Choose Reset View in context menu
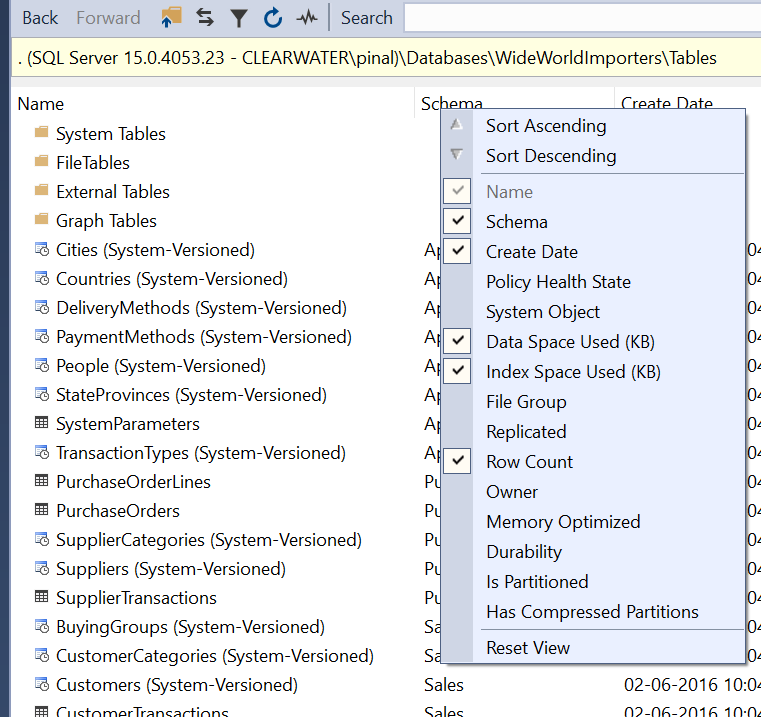 [528, 648]
